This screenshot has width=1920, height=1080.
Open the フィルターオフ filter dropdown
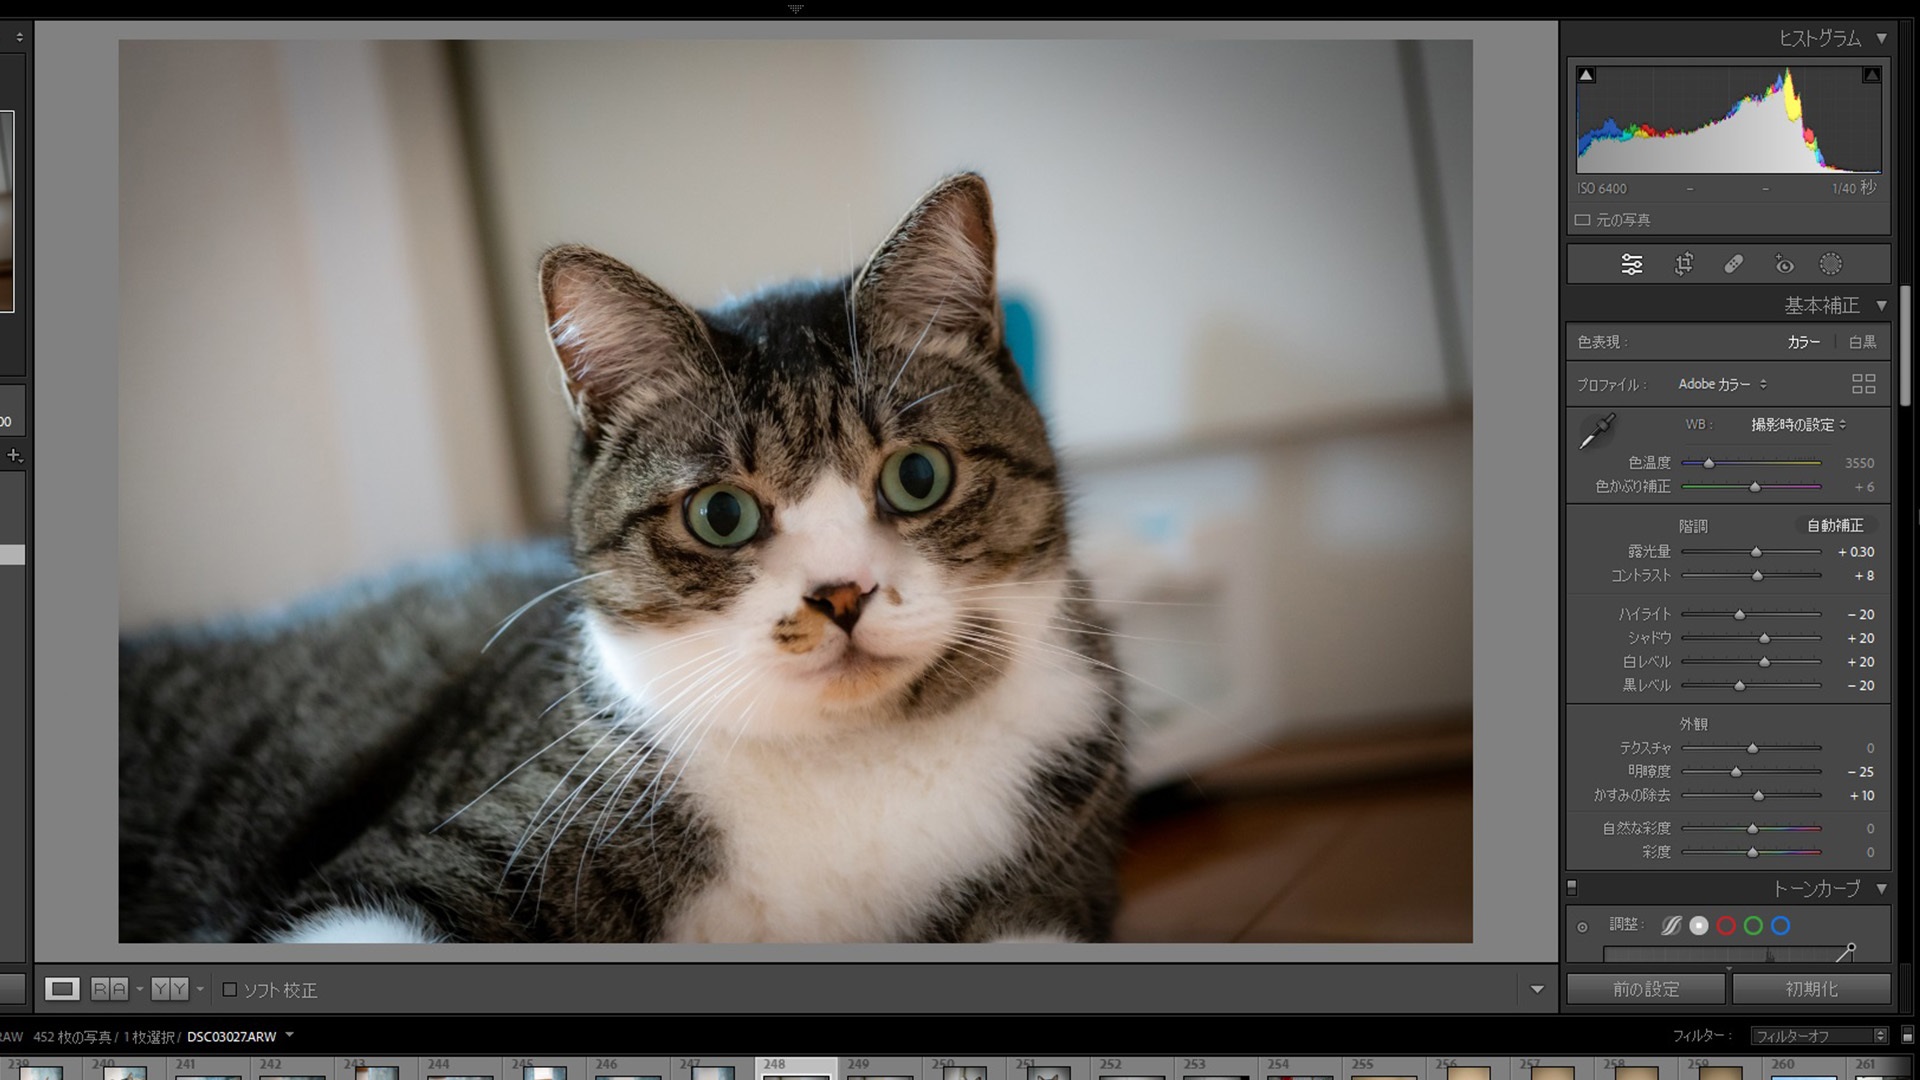coord(1818,1036)
